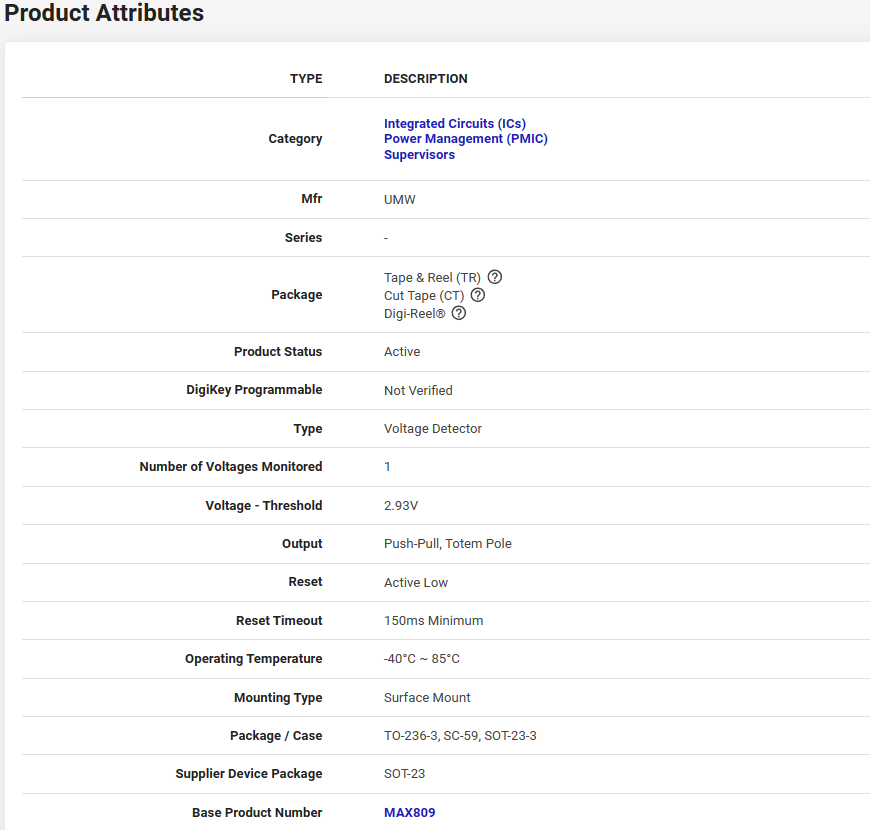
Task: Click the 2.93V threshold value
Action: [403, 506]
